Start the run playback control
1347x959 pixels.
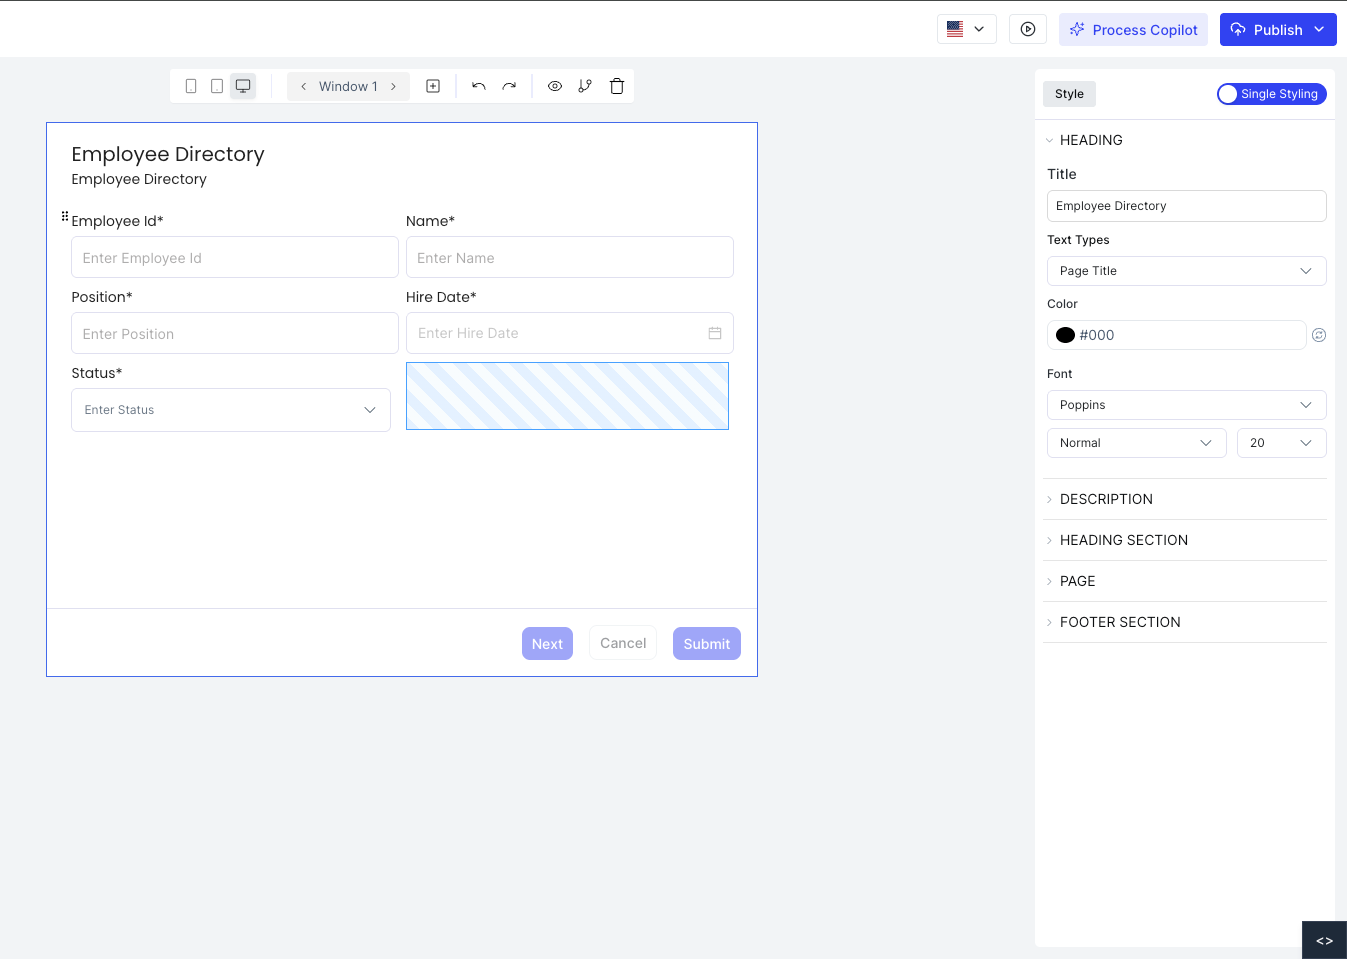pos(1028,28)
